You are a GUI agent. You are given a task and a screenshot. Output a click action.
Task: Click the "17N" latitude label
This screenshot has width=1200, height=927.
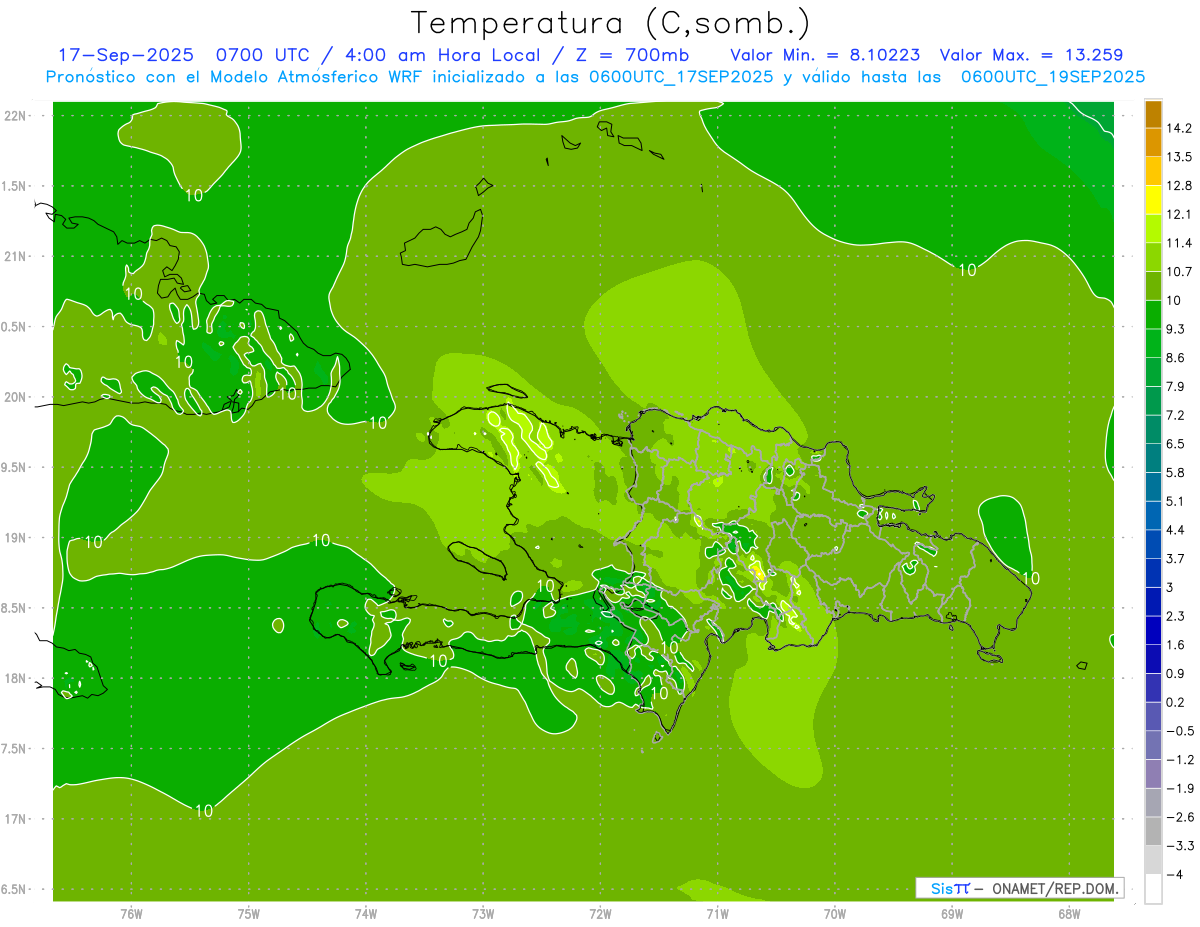coord(16,819)
